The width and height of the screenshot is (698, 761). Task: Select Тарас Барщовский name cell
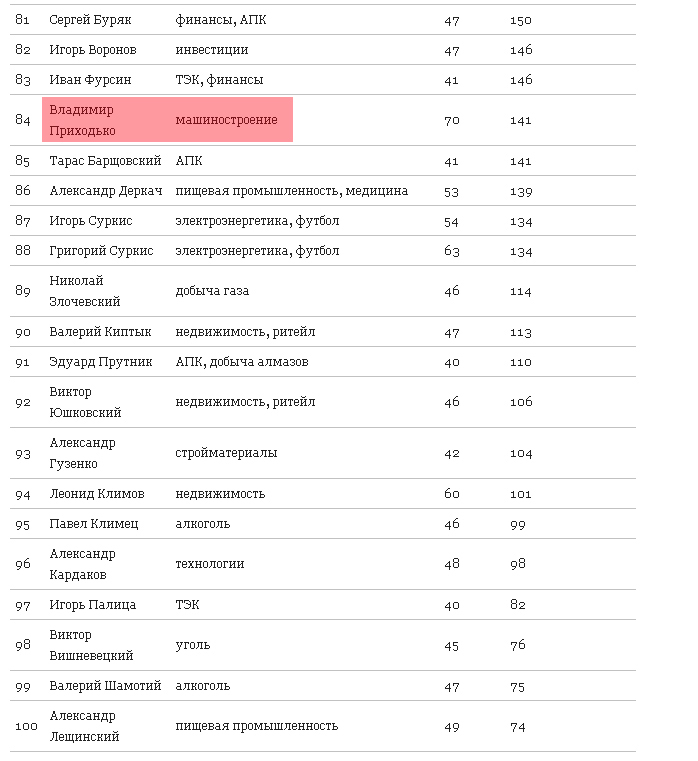click(104, 161)
